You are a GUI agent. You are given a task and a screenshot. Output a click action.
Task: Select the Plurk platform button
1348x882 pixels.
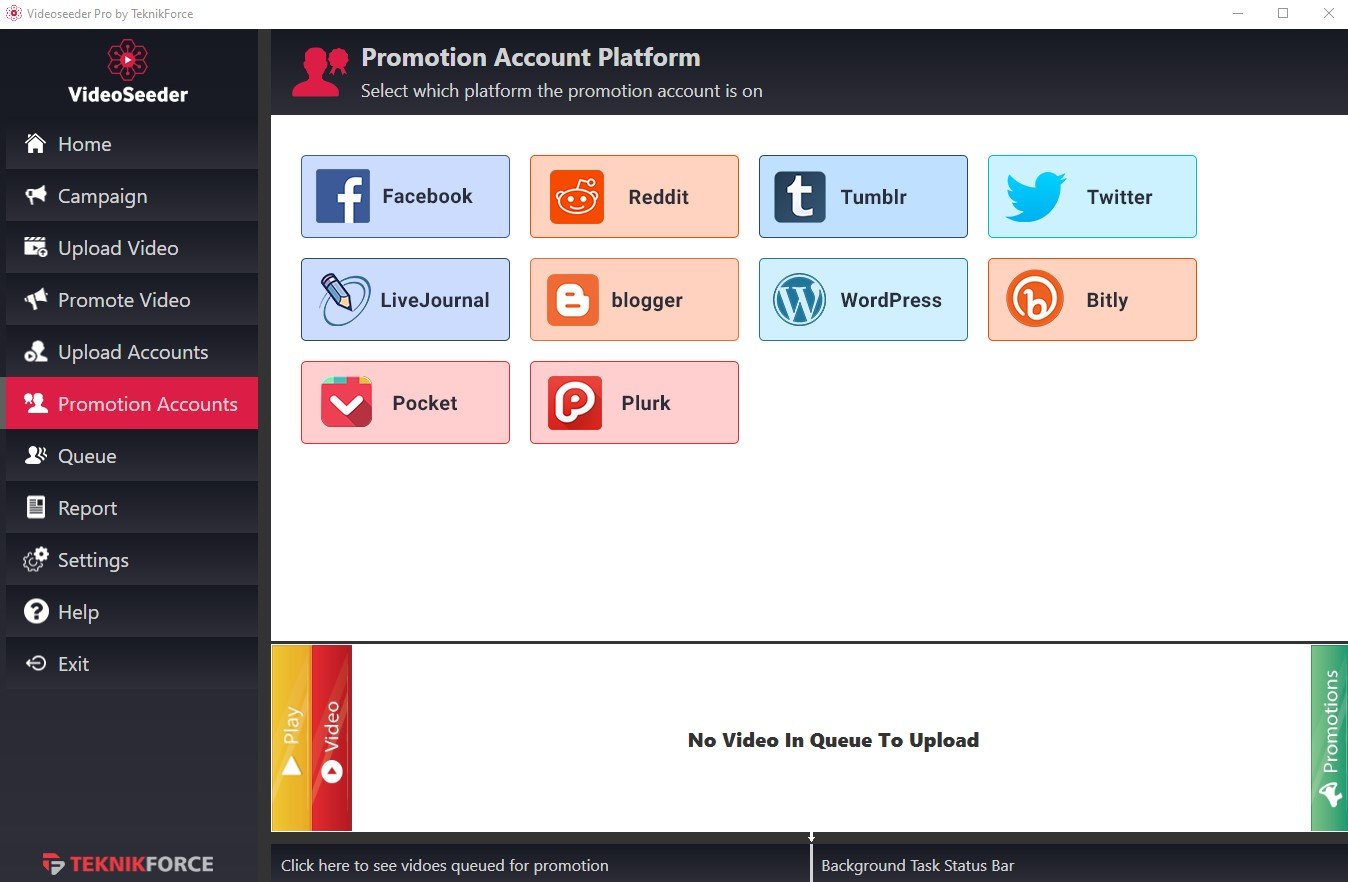(634, 403)
